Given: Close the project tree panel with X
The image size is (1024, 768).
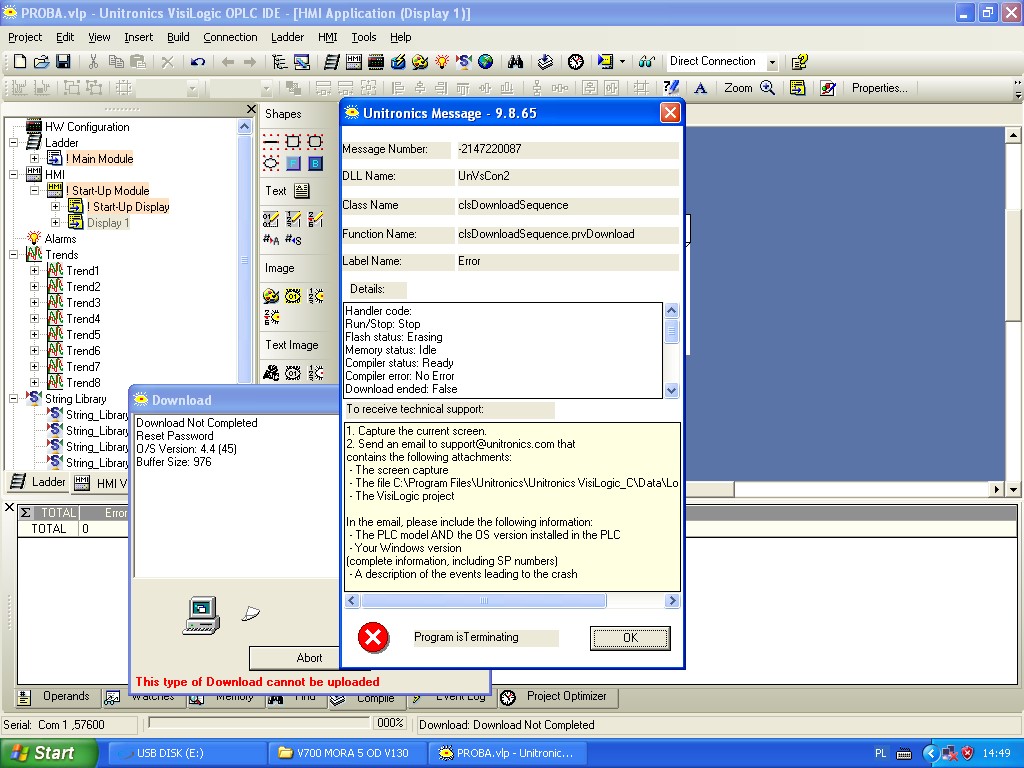Looking at the screenshot, I should [x=251, y=109].
